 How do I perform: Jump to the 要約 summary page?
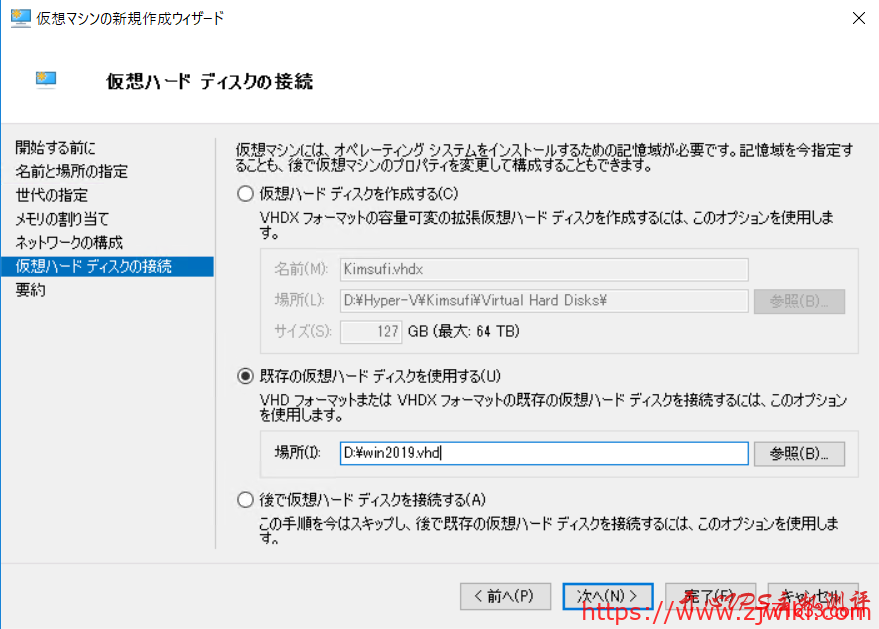coord(38,290)
